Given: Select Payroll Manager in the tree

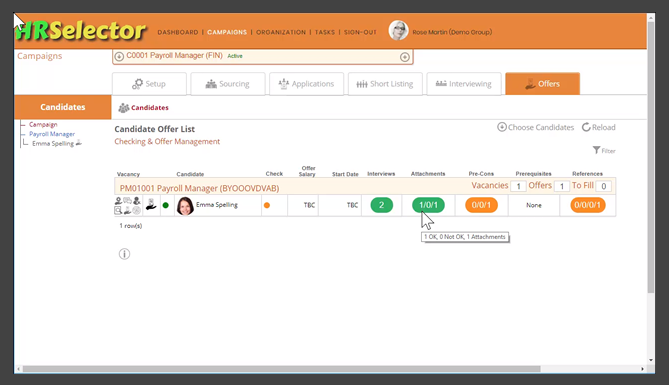Looking at the screenshot, I should (52, 134).
